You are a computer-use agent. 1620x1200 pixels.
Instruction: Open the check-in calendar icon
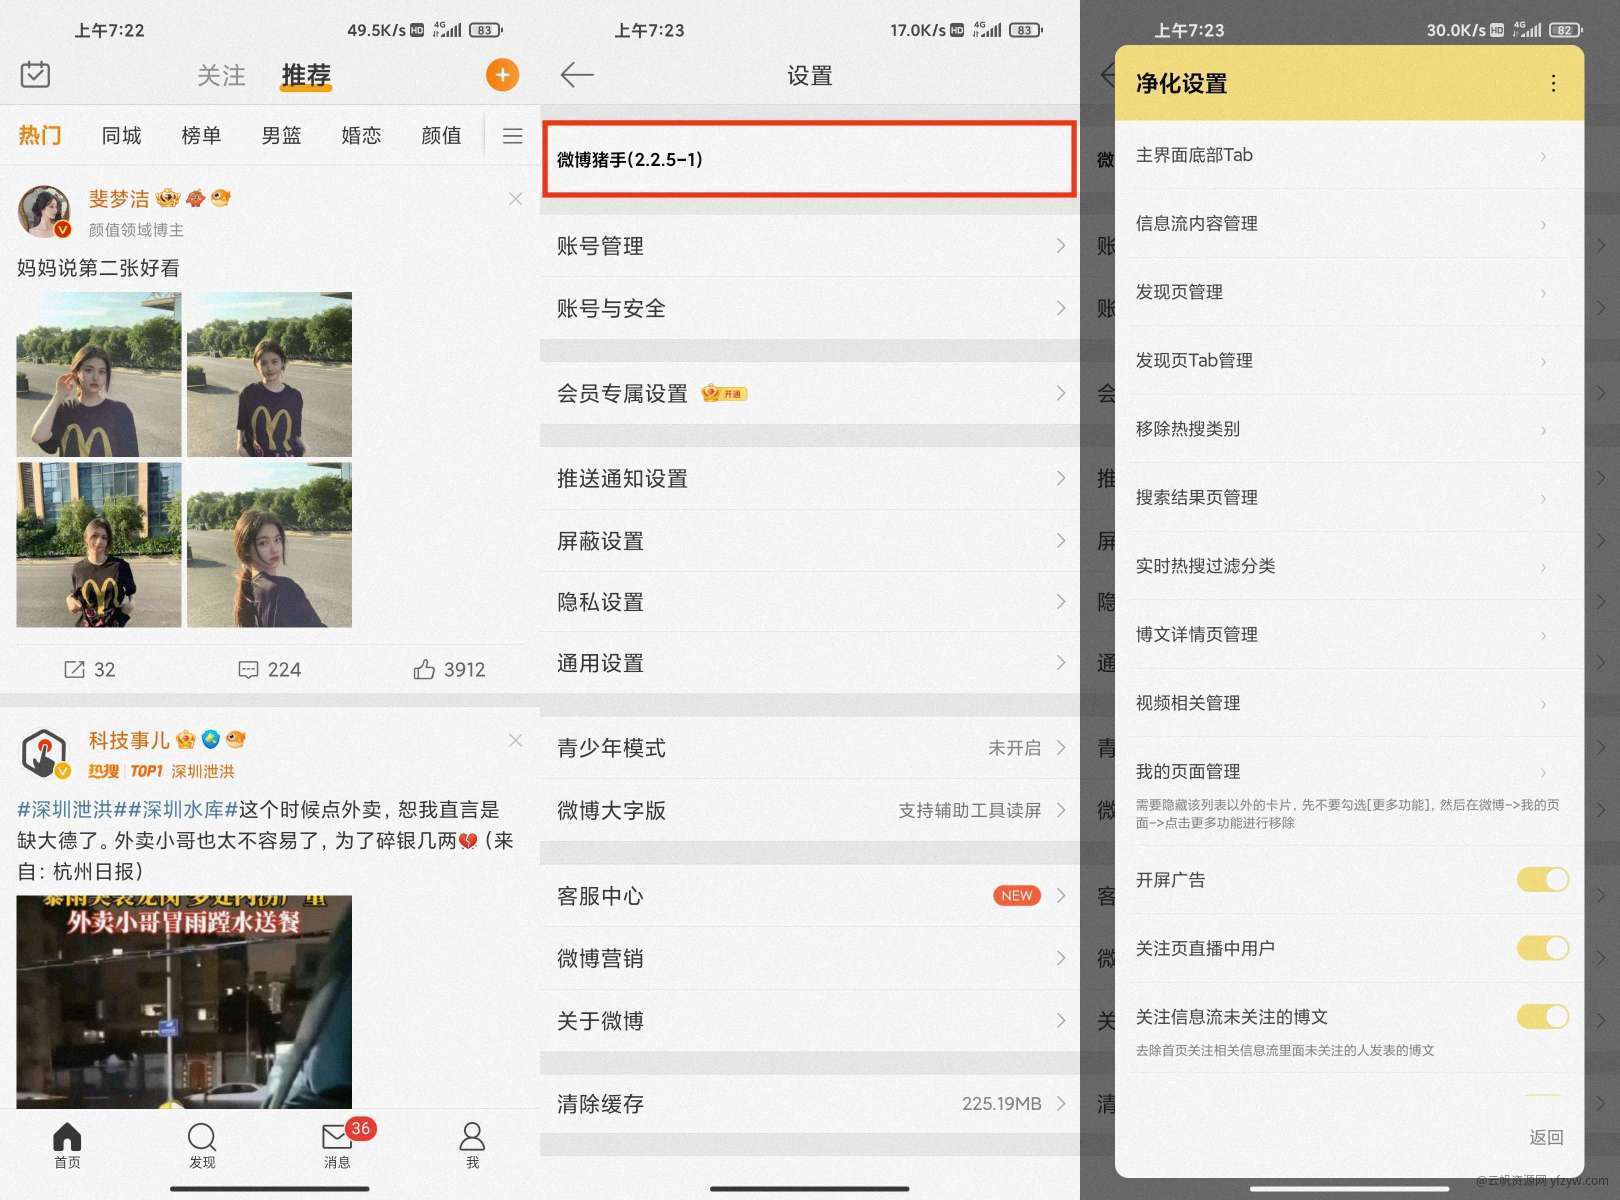coord(35,74)
